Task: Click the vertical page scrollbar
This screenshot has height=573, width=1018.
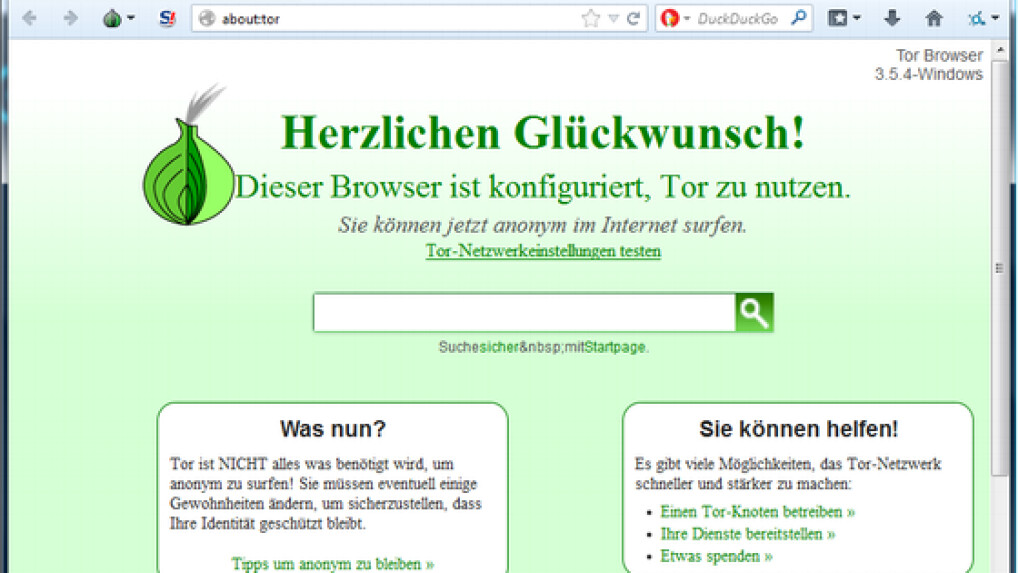Action: point(999,268)
